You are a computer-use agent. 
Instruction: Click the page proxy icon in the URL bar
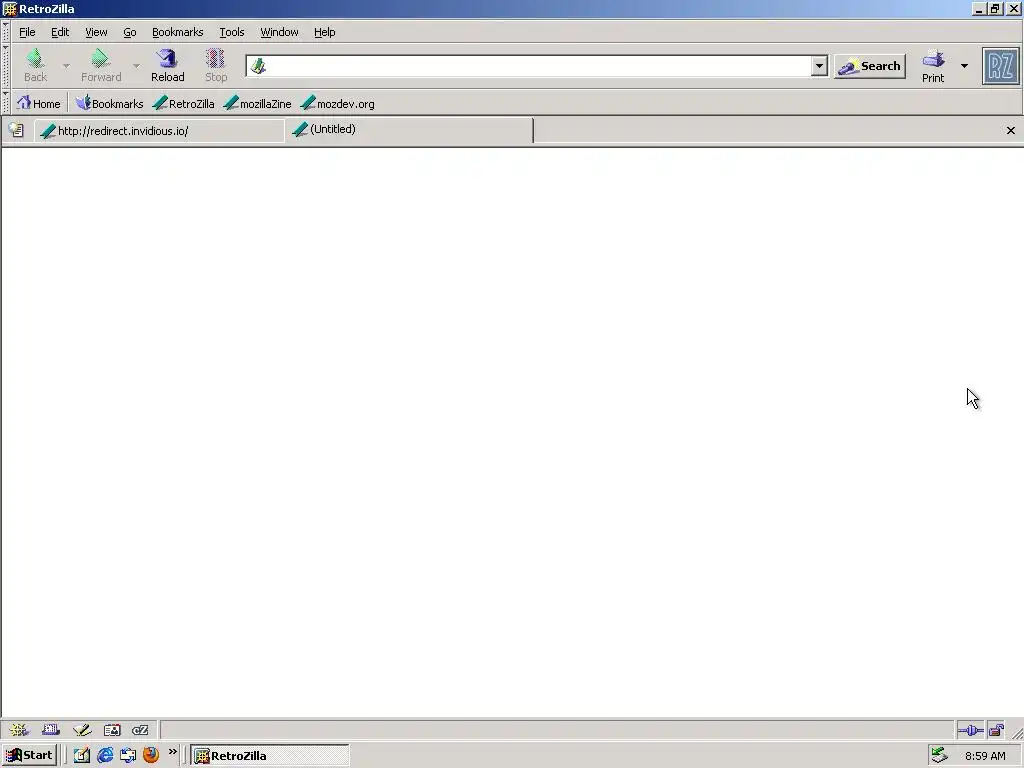point(259,66)
